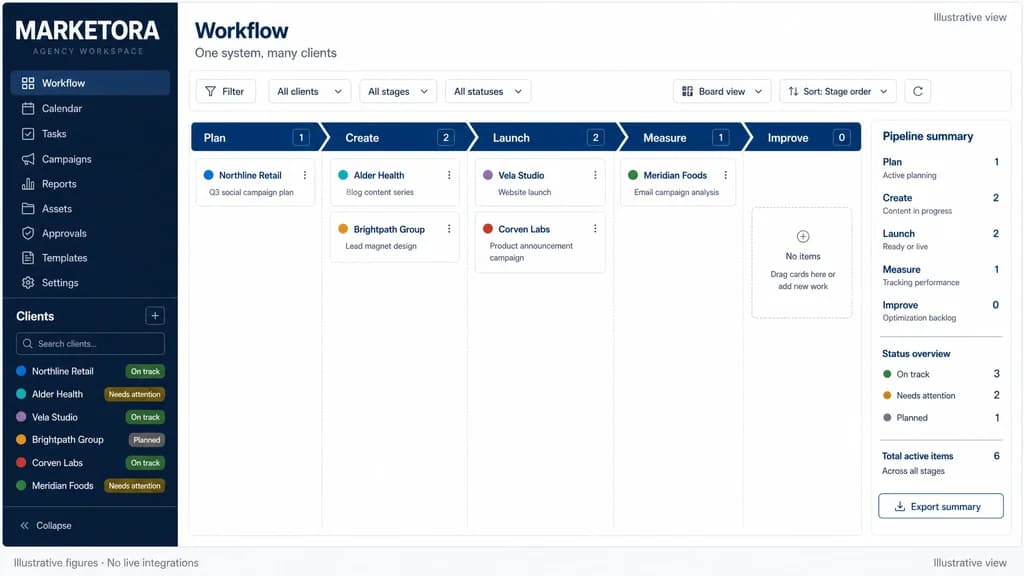
Task: Click the Create row in Pipeline summary
Action: pos(940,204)
